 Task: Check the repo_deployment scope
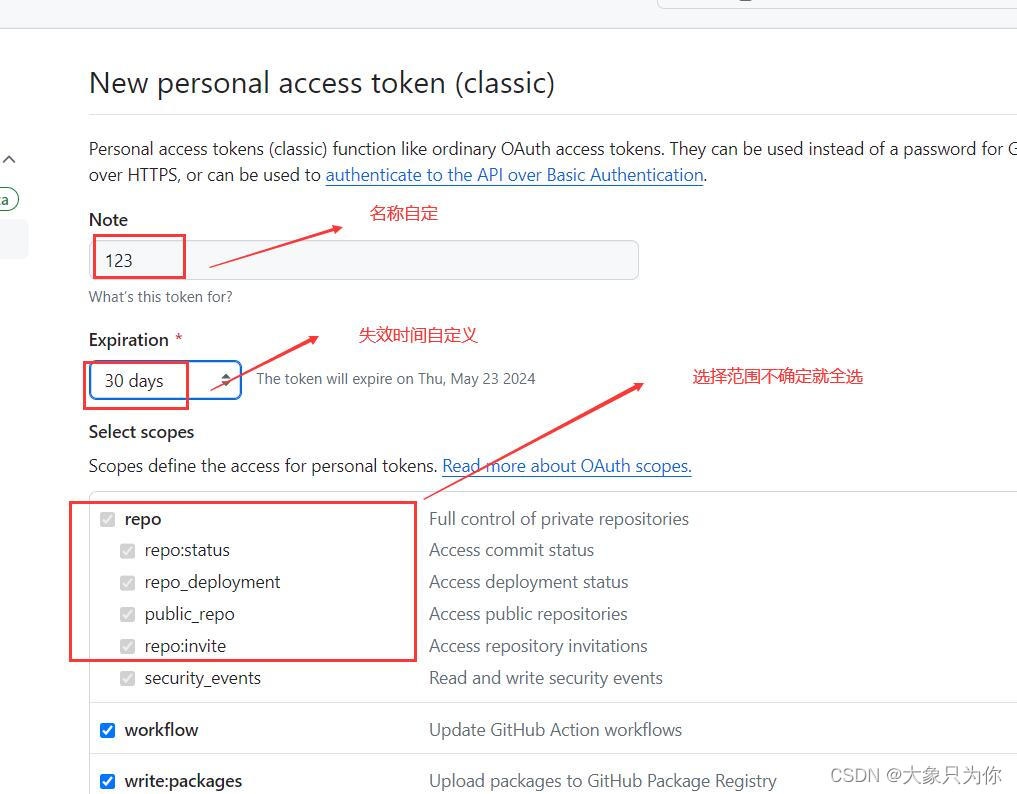(127, 582)
